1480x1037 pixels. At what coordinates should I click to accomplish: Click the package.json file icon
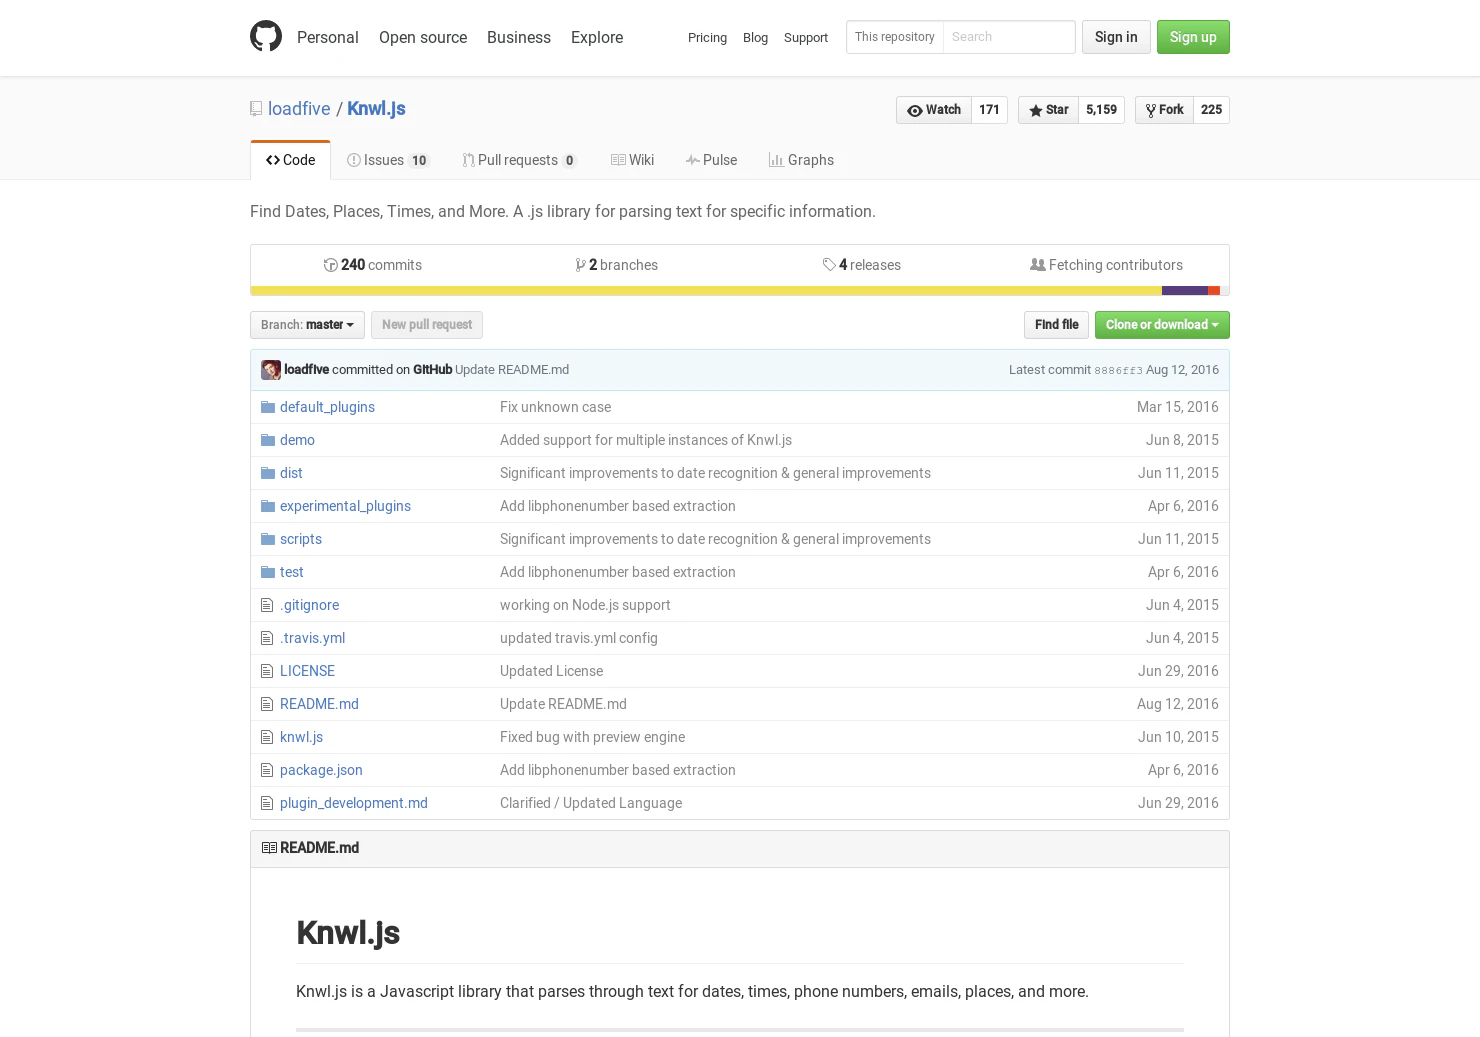(267, 770)
